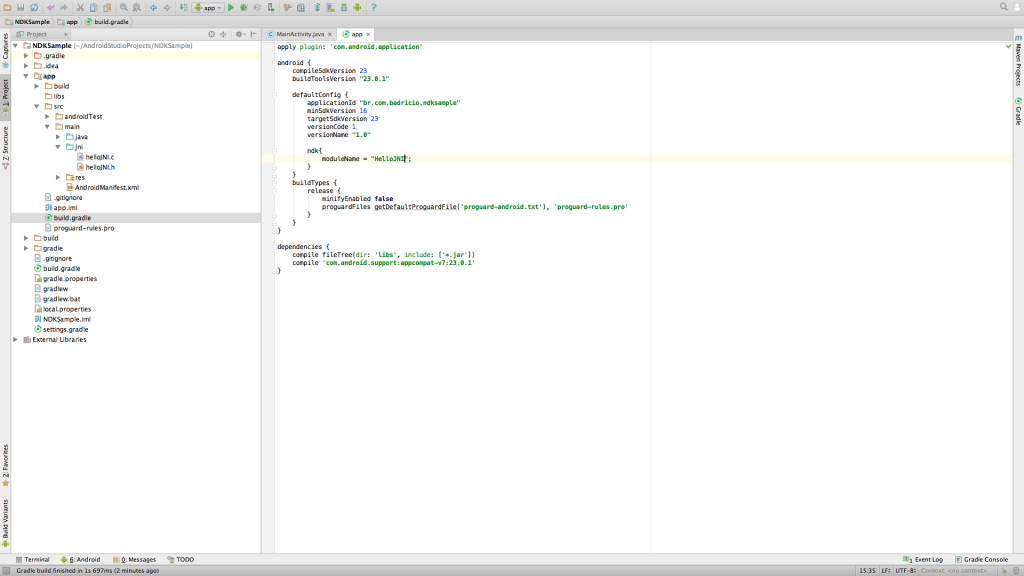Select helloJNI.c file in the tree
The height and width of the screenshot is (576, 1024).
[x=100, y=157]
